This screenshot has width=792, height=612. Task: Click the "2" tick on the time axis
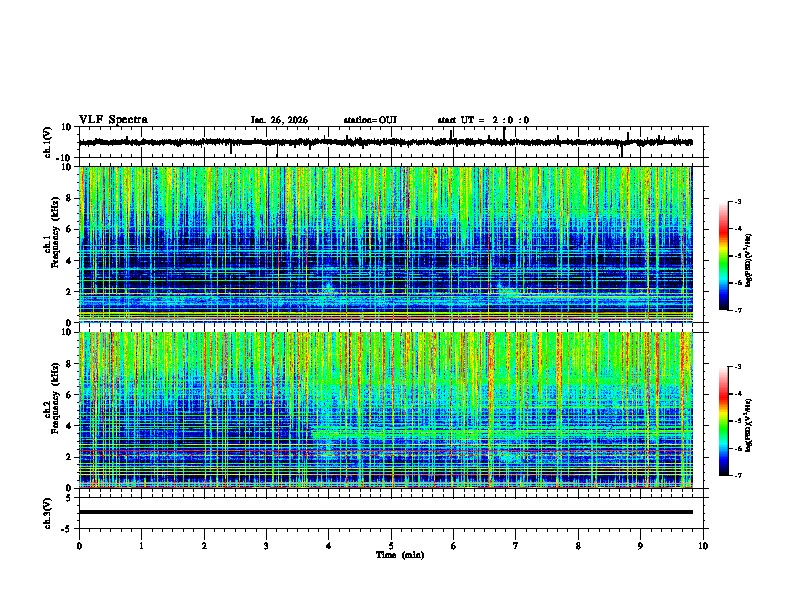coord(204,546)
